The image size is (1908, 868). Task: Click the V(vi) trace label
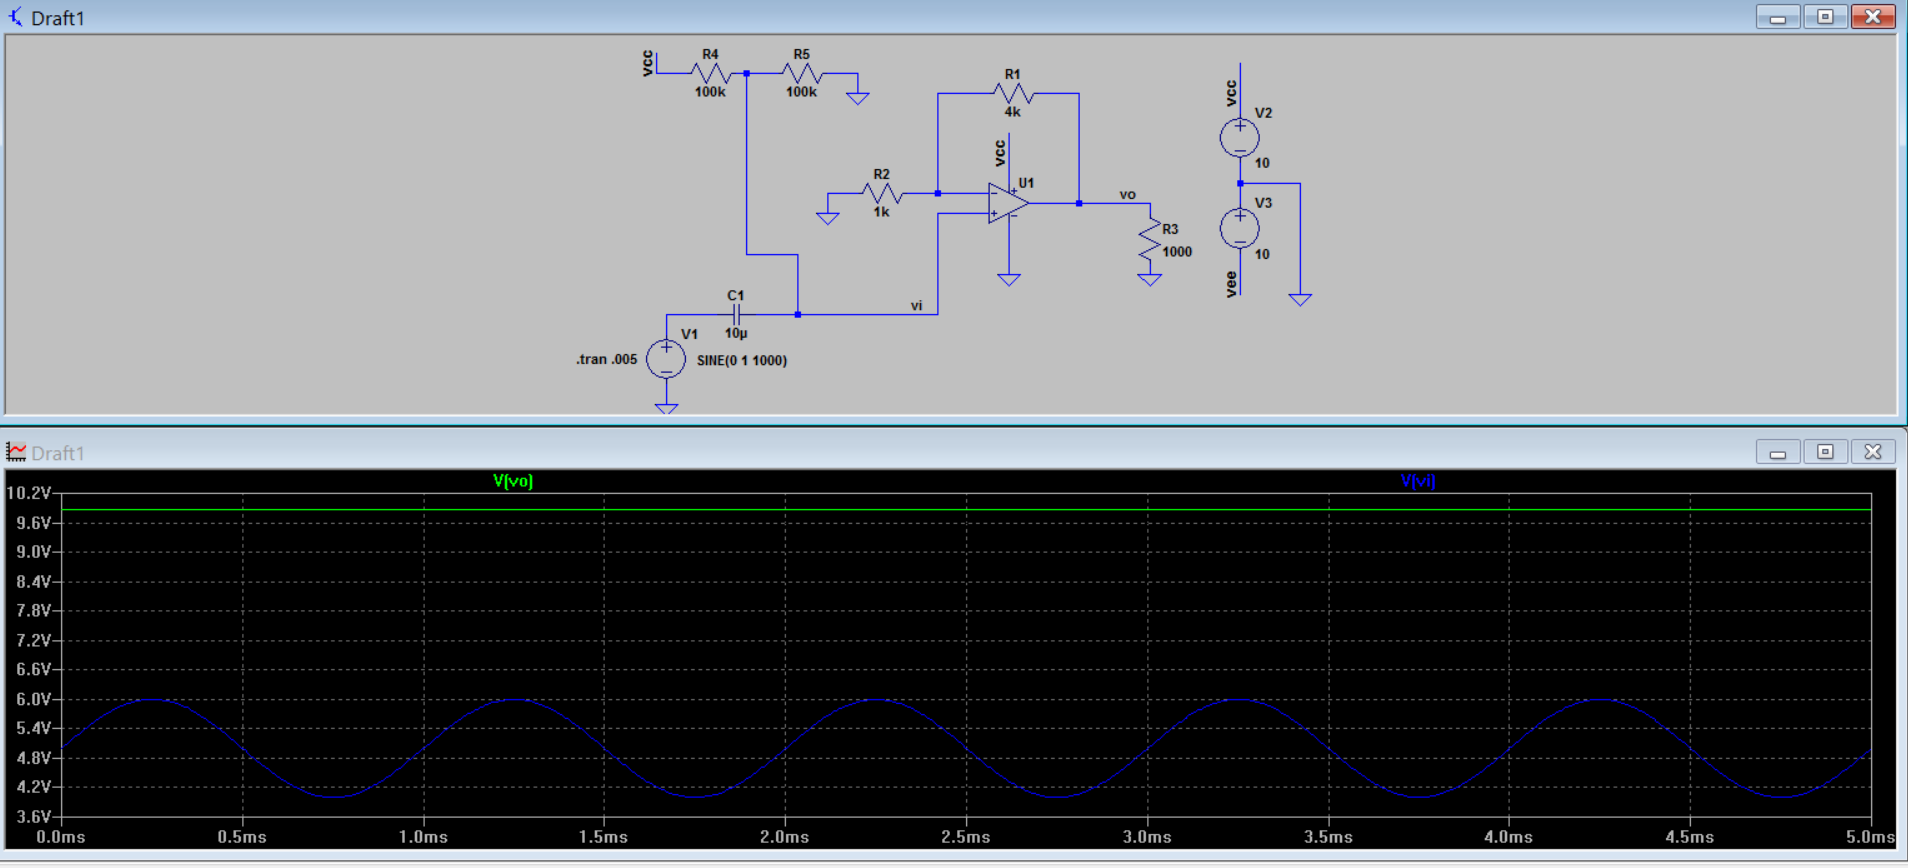click(1418, 481)
